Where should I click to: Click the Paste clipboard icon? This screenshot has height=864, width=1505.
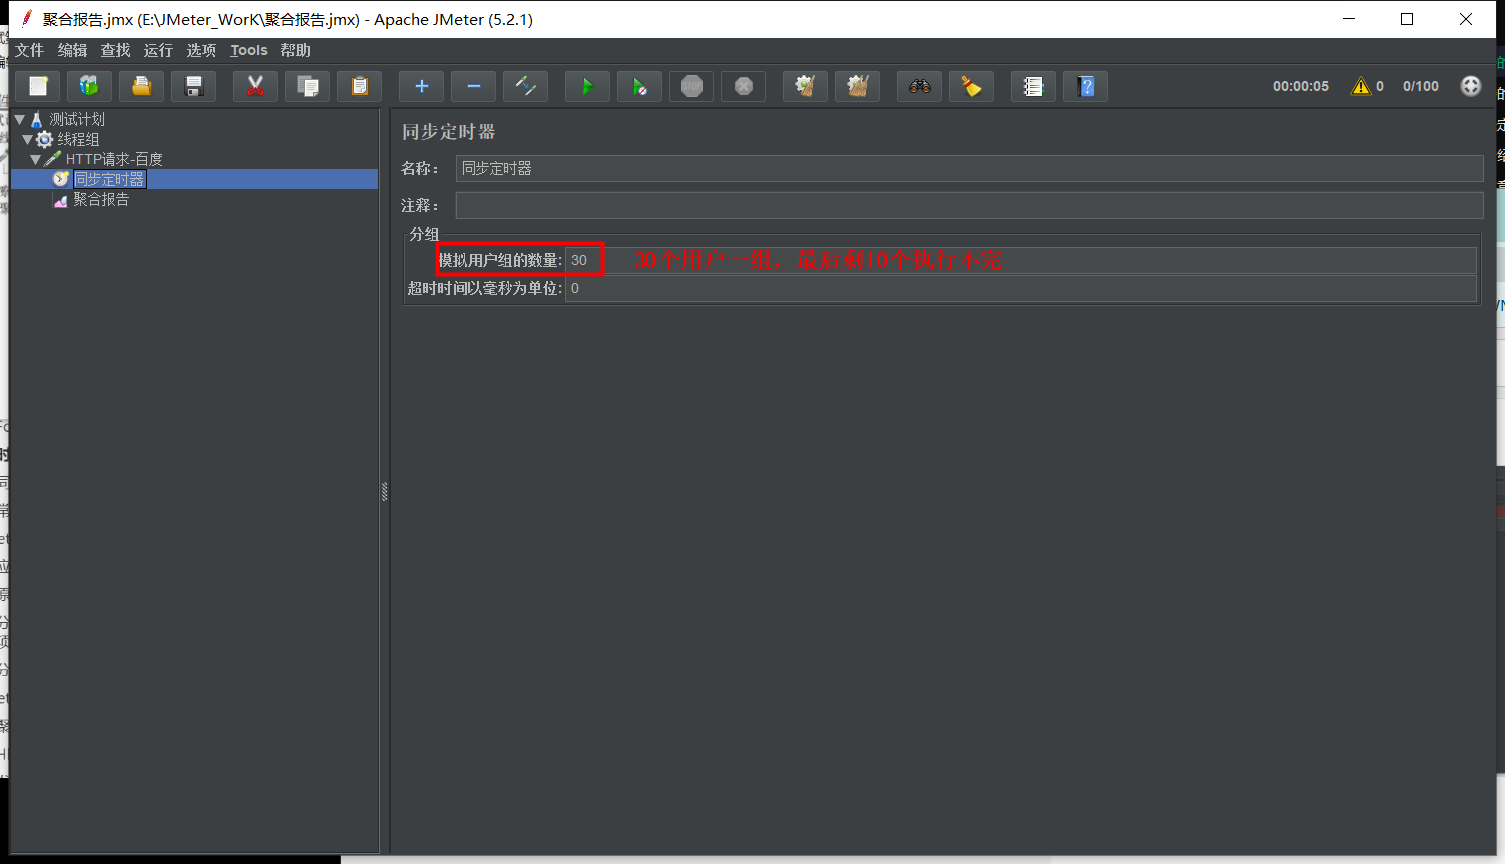pyautogui.click(x=360, y=86)
